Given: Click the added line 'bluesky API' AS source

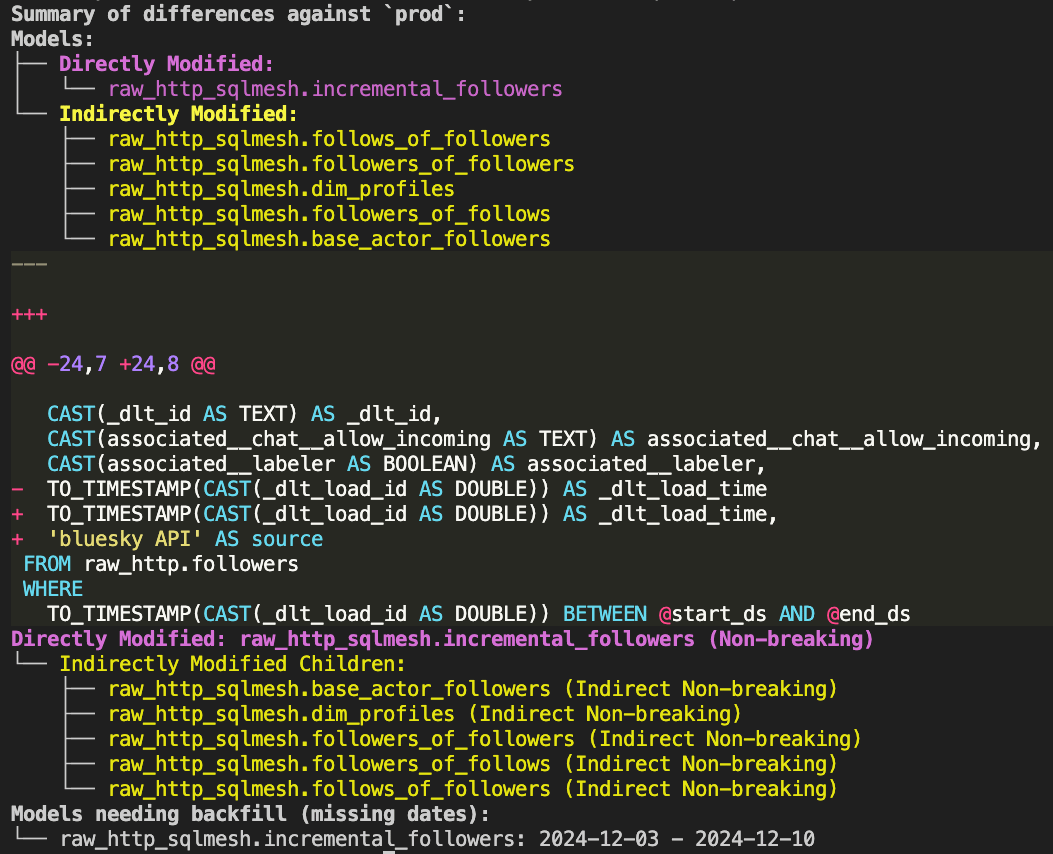Looking at the screenshot, I should 185,539.
